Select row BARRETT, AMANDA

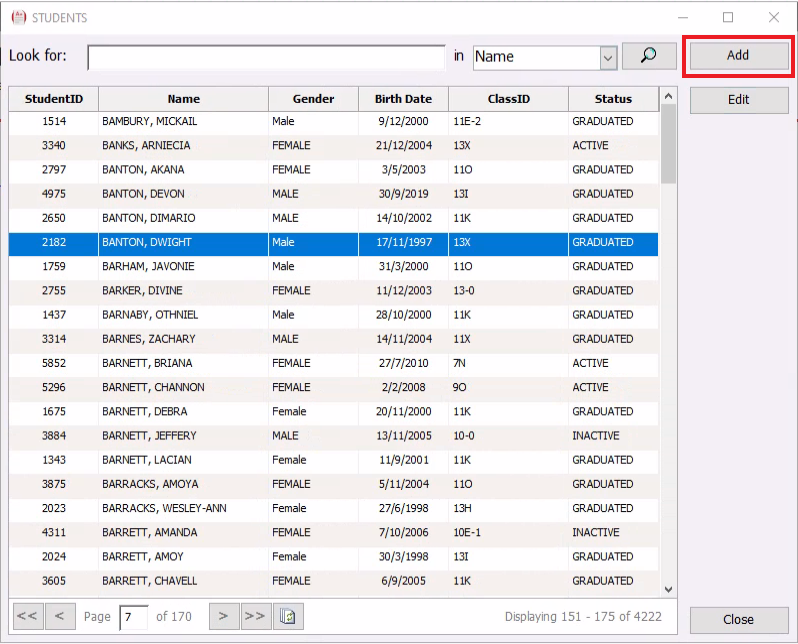tap(333, 533)
